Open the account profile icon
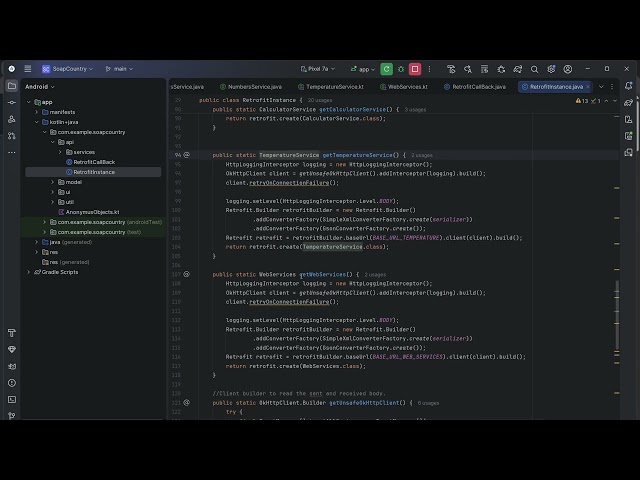Screen dimensions: 640x480 (x=568, y=69)
